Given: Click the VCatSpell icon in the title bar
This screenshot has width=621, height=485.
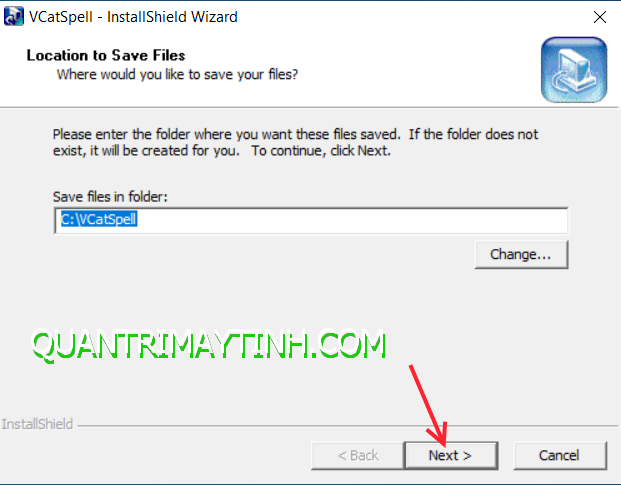Looking at the screenshot, I should pos(14,17).
